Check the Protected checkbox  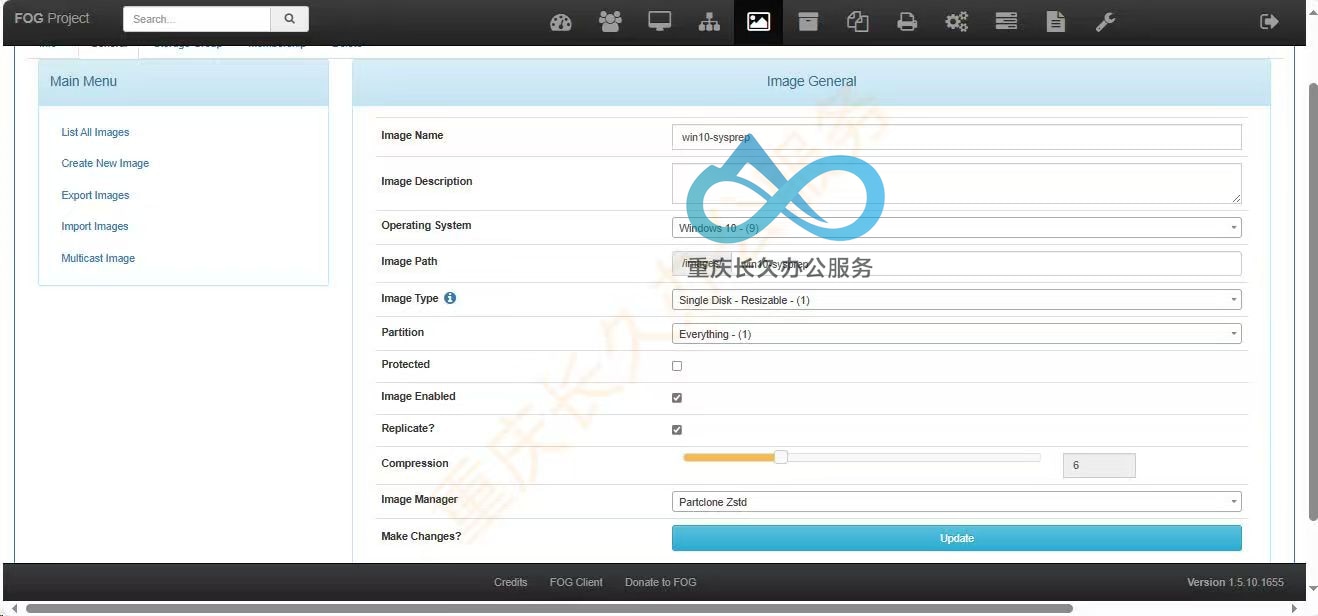click(677, 366)
